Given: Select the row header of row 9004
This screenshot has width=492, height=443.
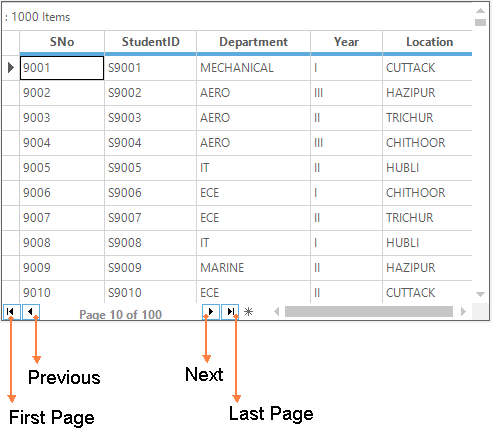Looking at the screenshot, I should coord(11,143).
